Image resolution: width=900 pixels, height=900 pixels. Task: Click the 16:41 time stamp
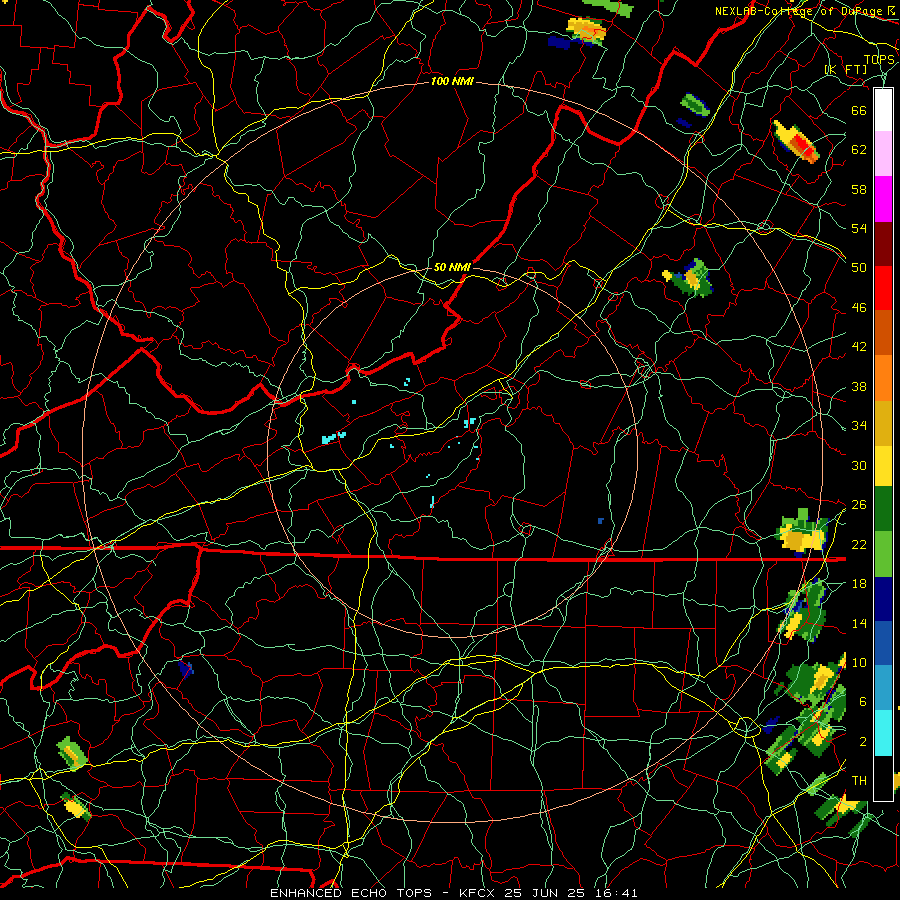615,893
